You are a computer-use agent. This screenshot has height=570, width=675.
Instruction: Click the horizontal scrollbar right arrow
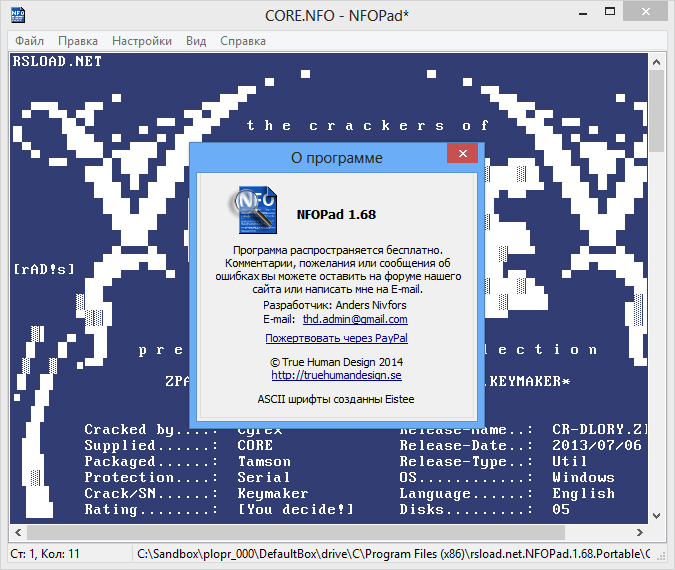640,533
